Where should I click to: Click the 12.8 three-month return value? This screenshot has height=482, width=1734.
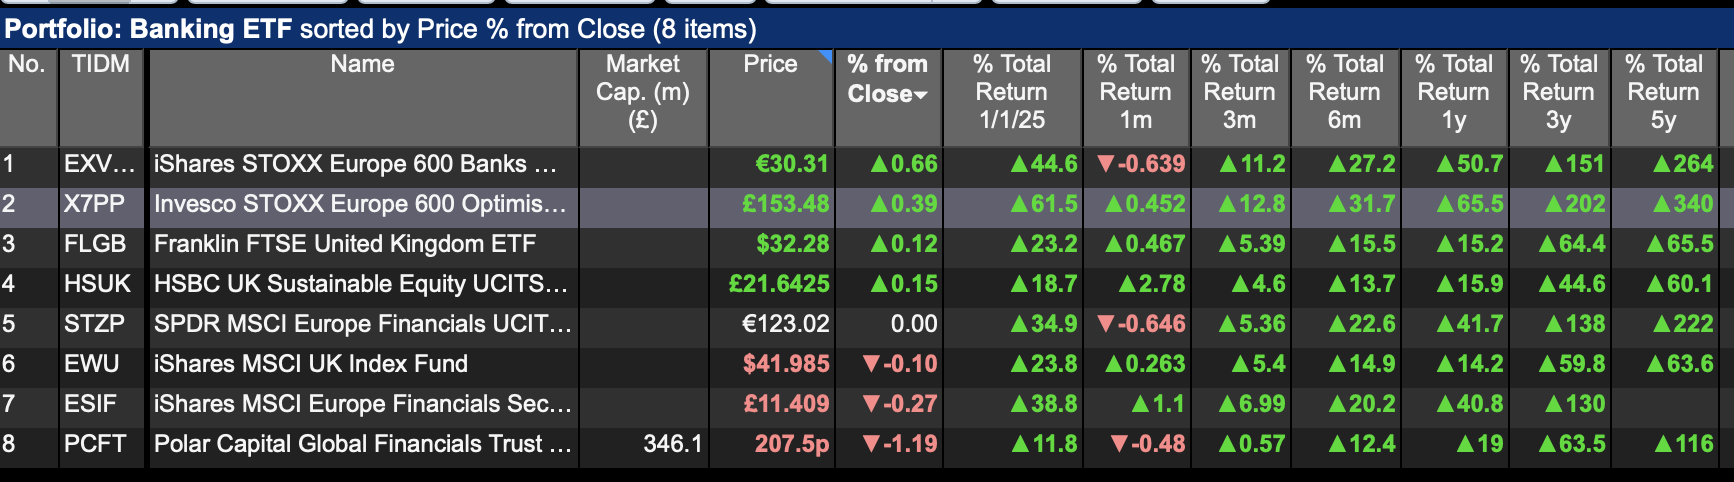tap(1252, 204)
